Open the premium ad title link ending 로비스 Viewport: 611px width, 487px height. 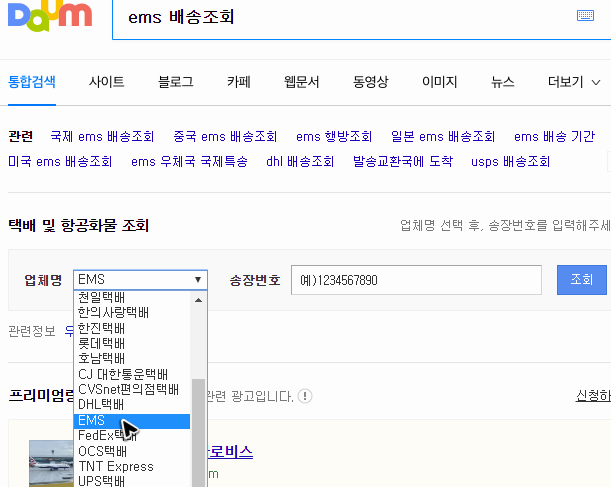pos(230,452)
